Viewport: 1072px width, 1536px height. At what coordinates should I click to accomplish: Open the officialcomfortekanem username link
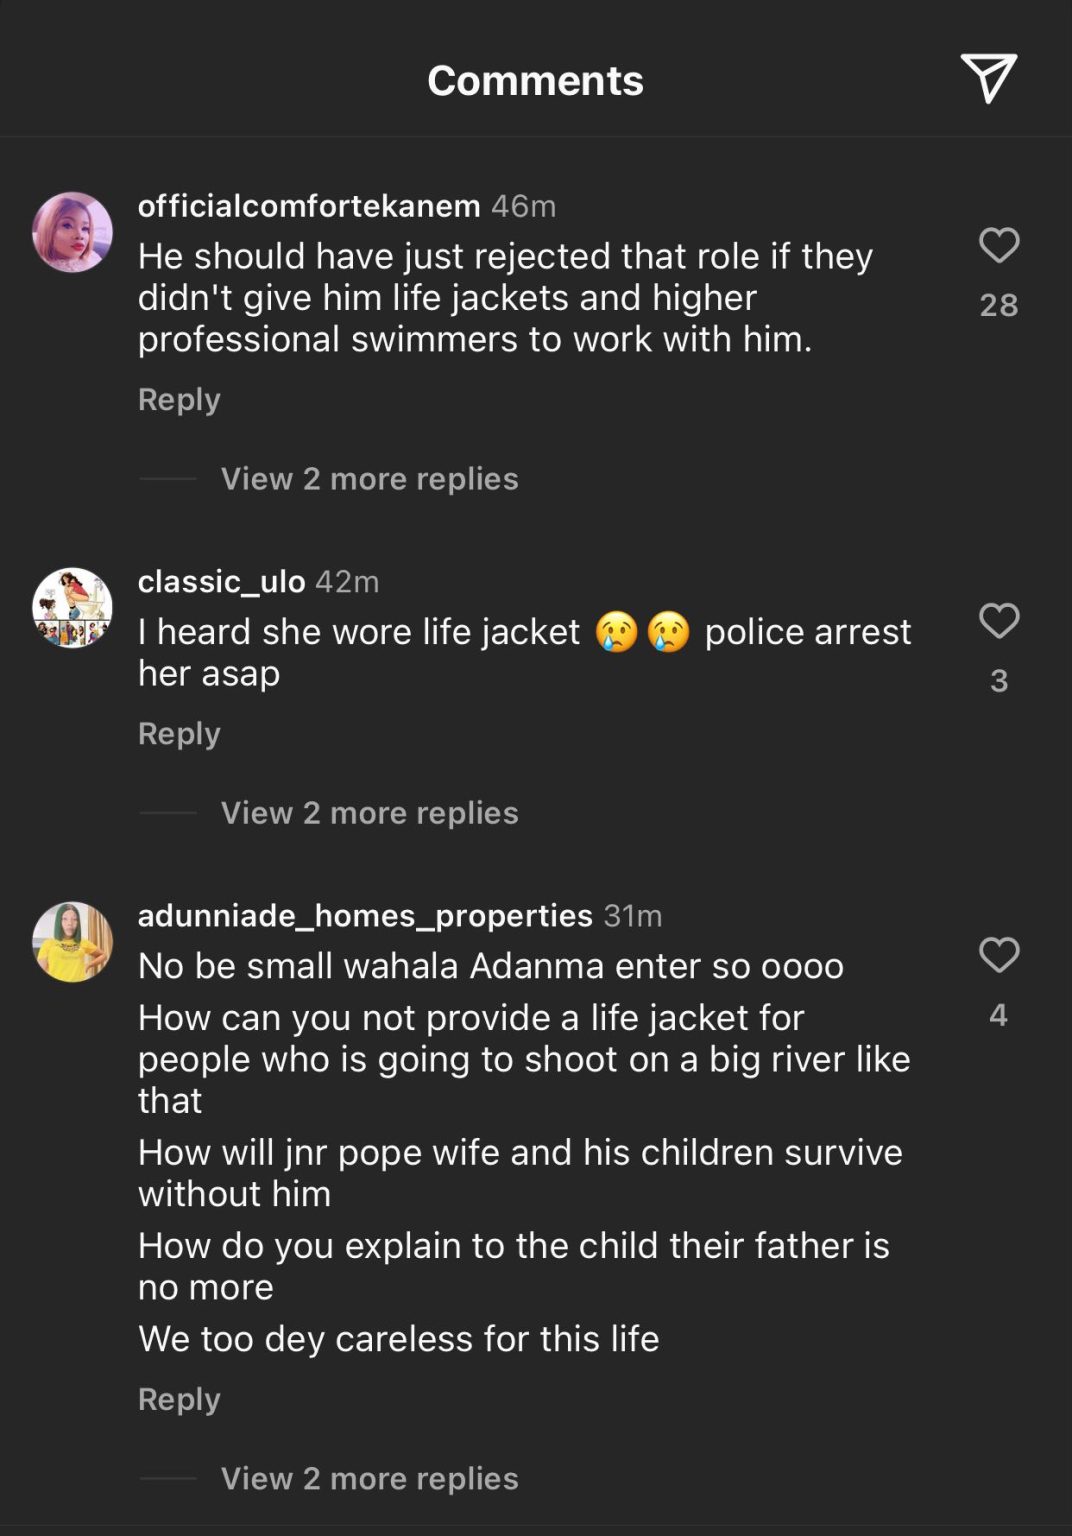pyautogui.click(x=309, y=206)
